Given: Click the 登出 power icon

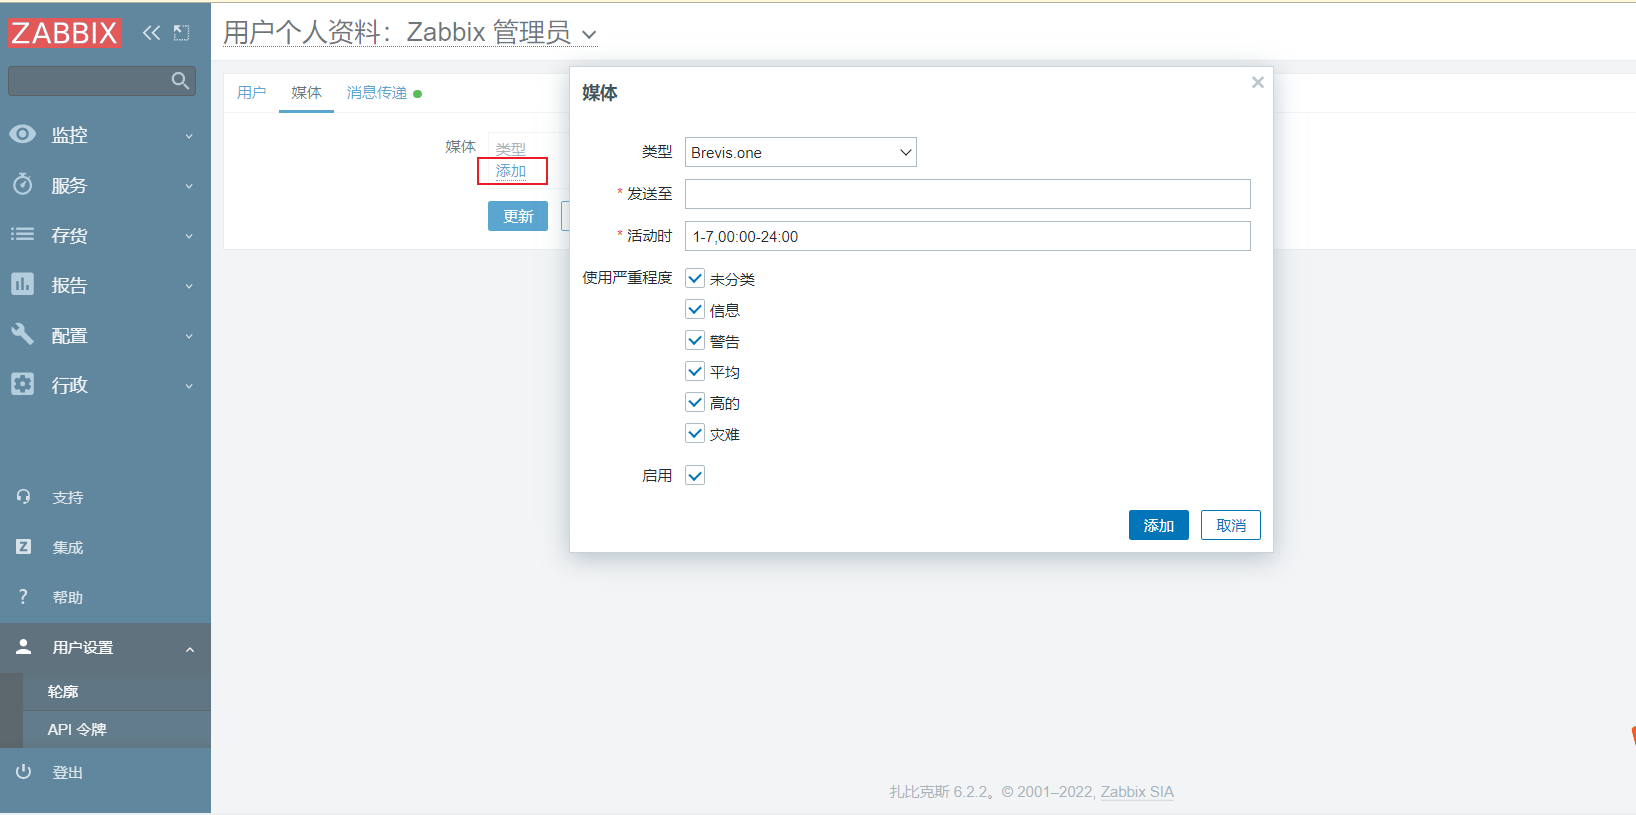Looking at the screenshot, I should 23,772.
